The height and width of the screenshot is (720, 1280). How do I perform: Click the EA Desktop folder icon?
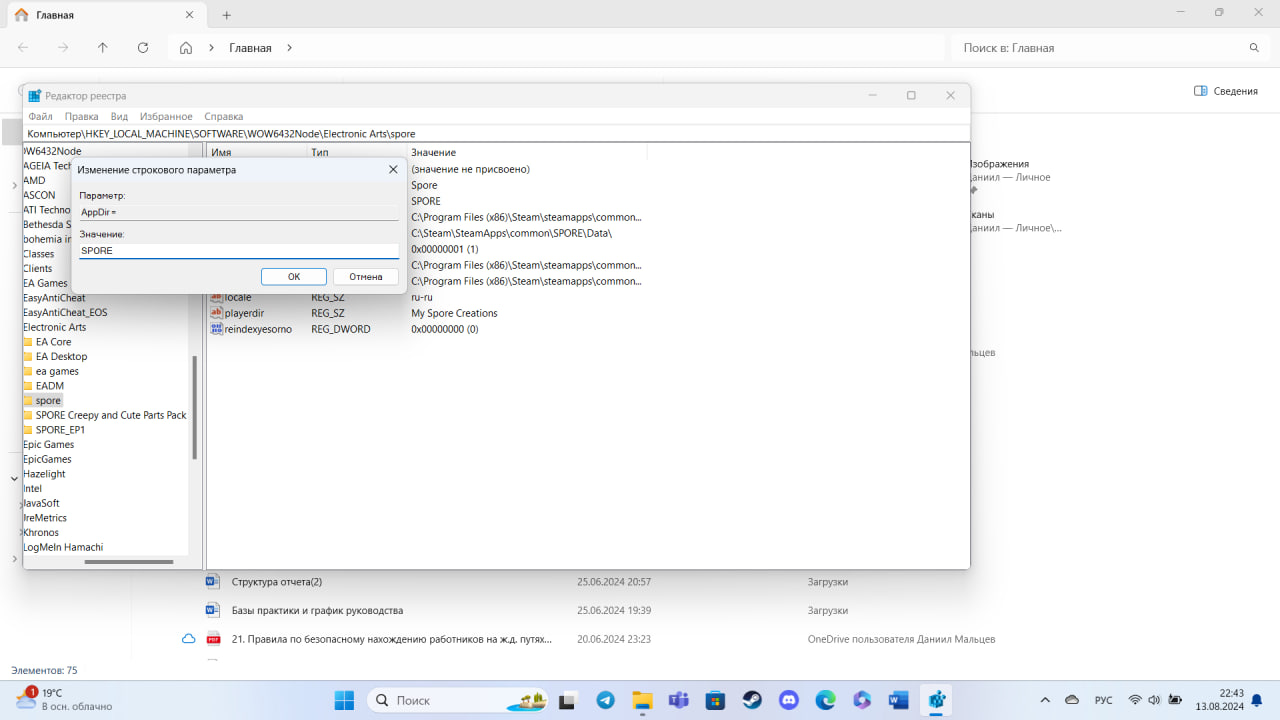click(x=28, y=356)
